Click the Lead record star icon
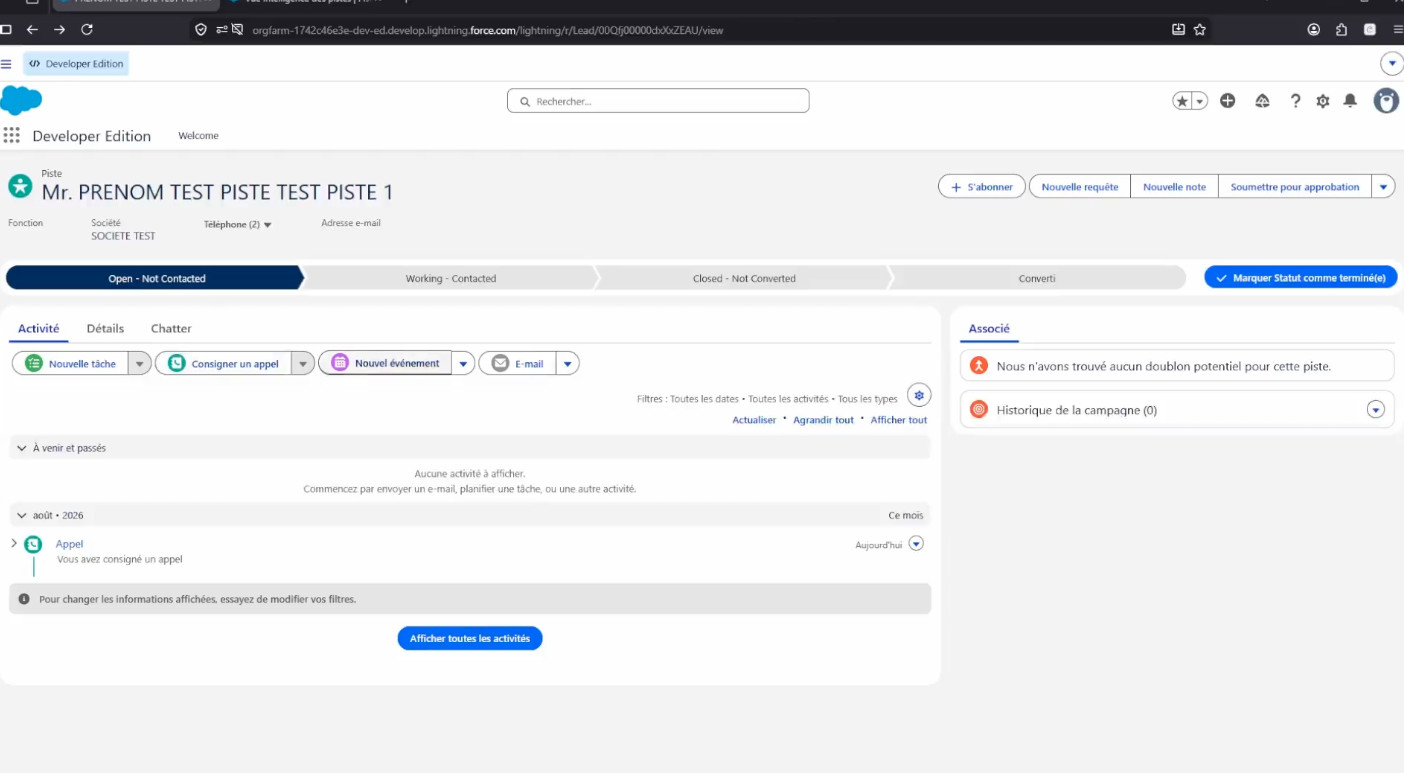The height and width of the screenshot is (773, 1404). [x=20, y=186]
